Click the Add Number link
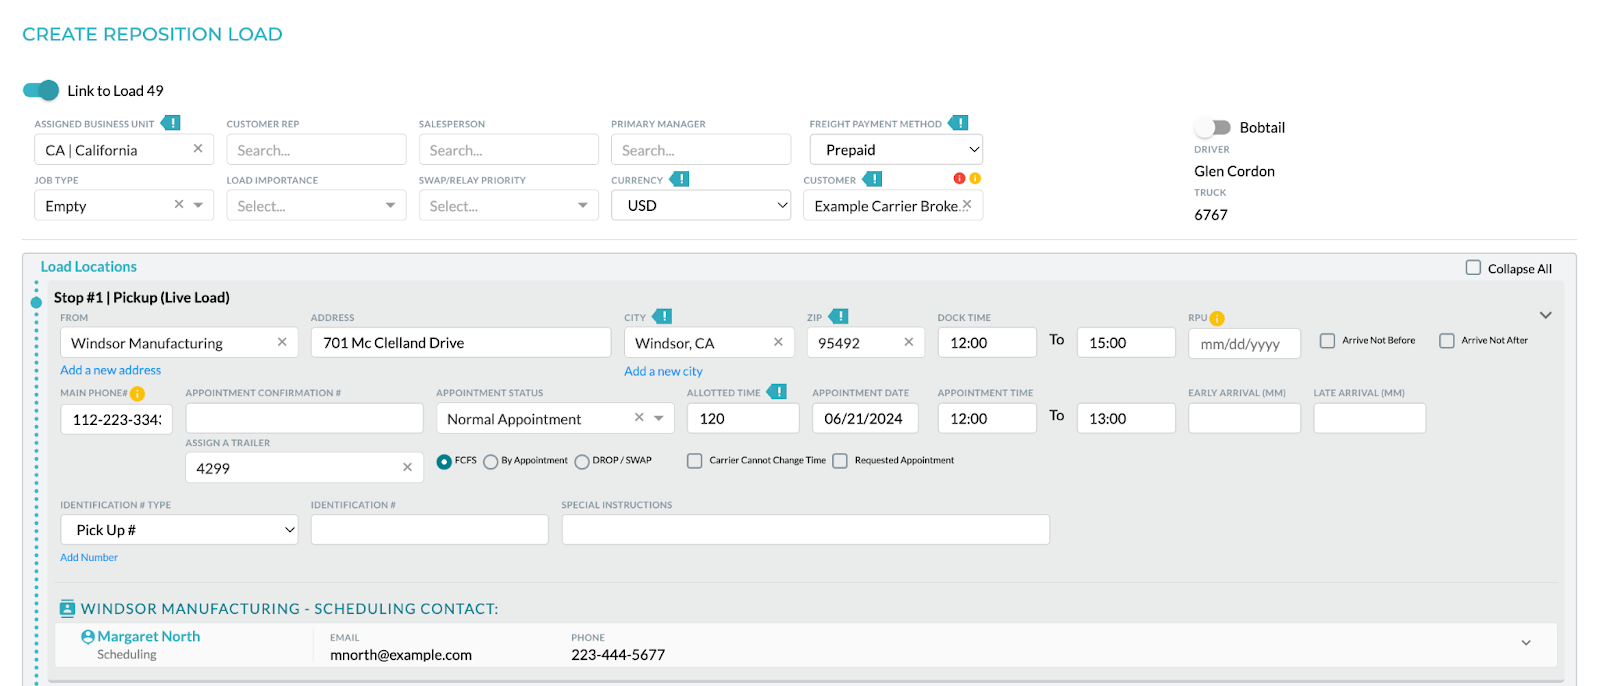This screenshot has width=1600, height=686. 89,558
